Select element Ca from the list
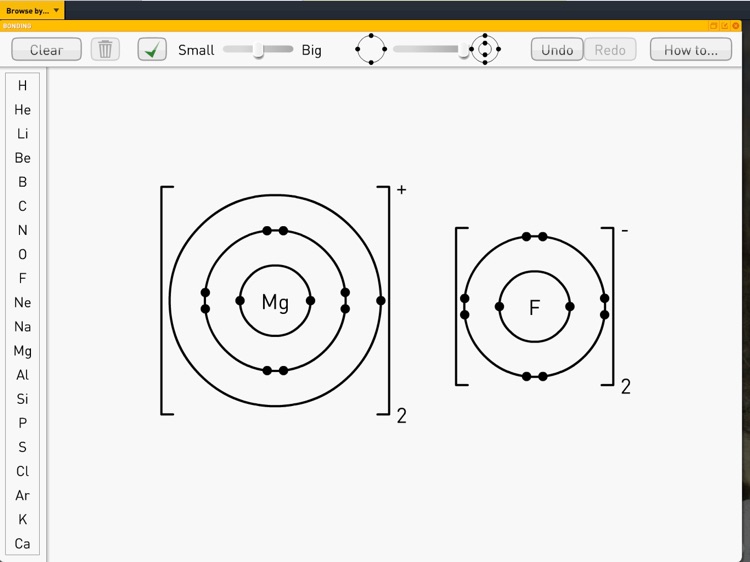 tap(22, 544)
